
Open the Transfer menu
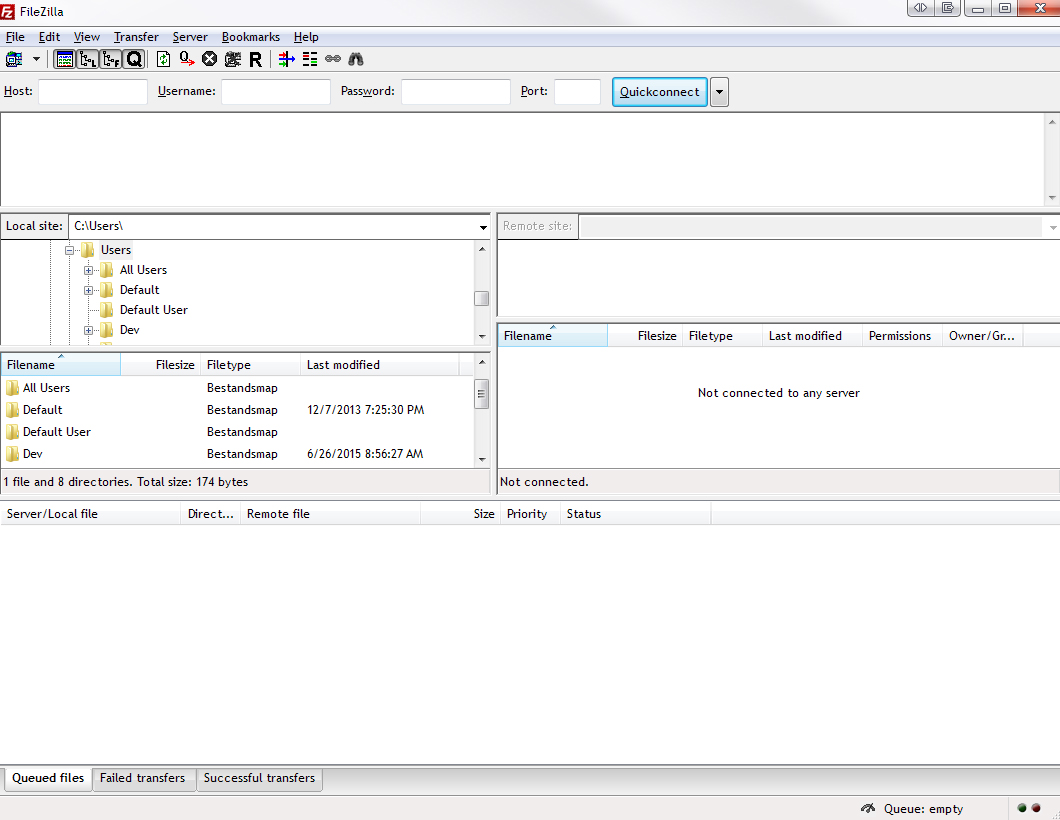[x=136, y=37]
